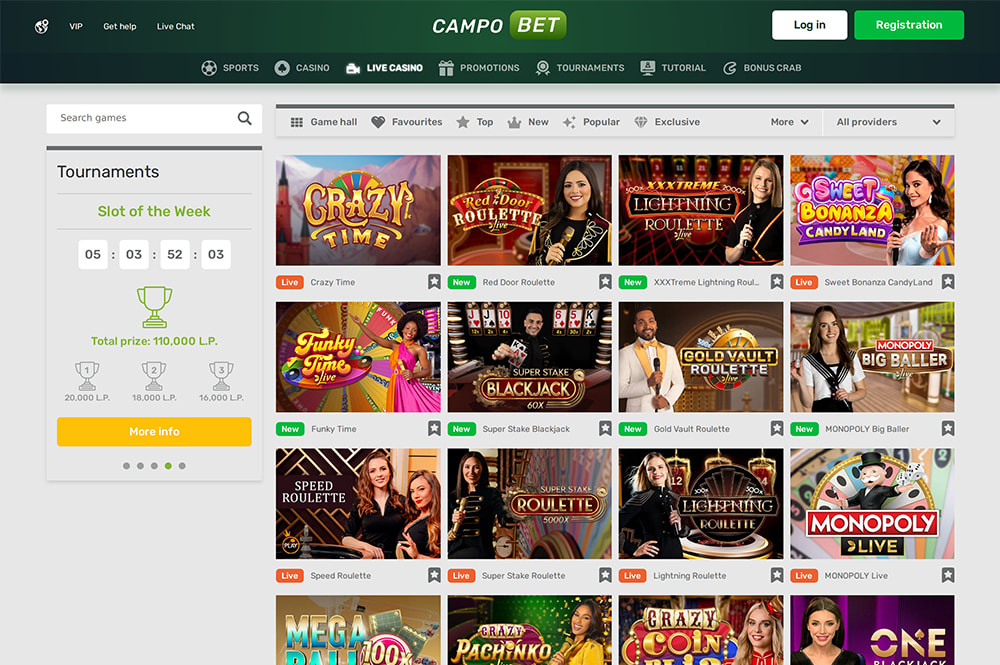1000x665 pixels.
Task: Toggle favourite bookmark for Lightning Roulette
Action: [x=777, y=575]
